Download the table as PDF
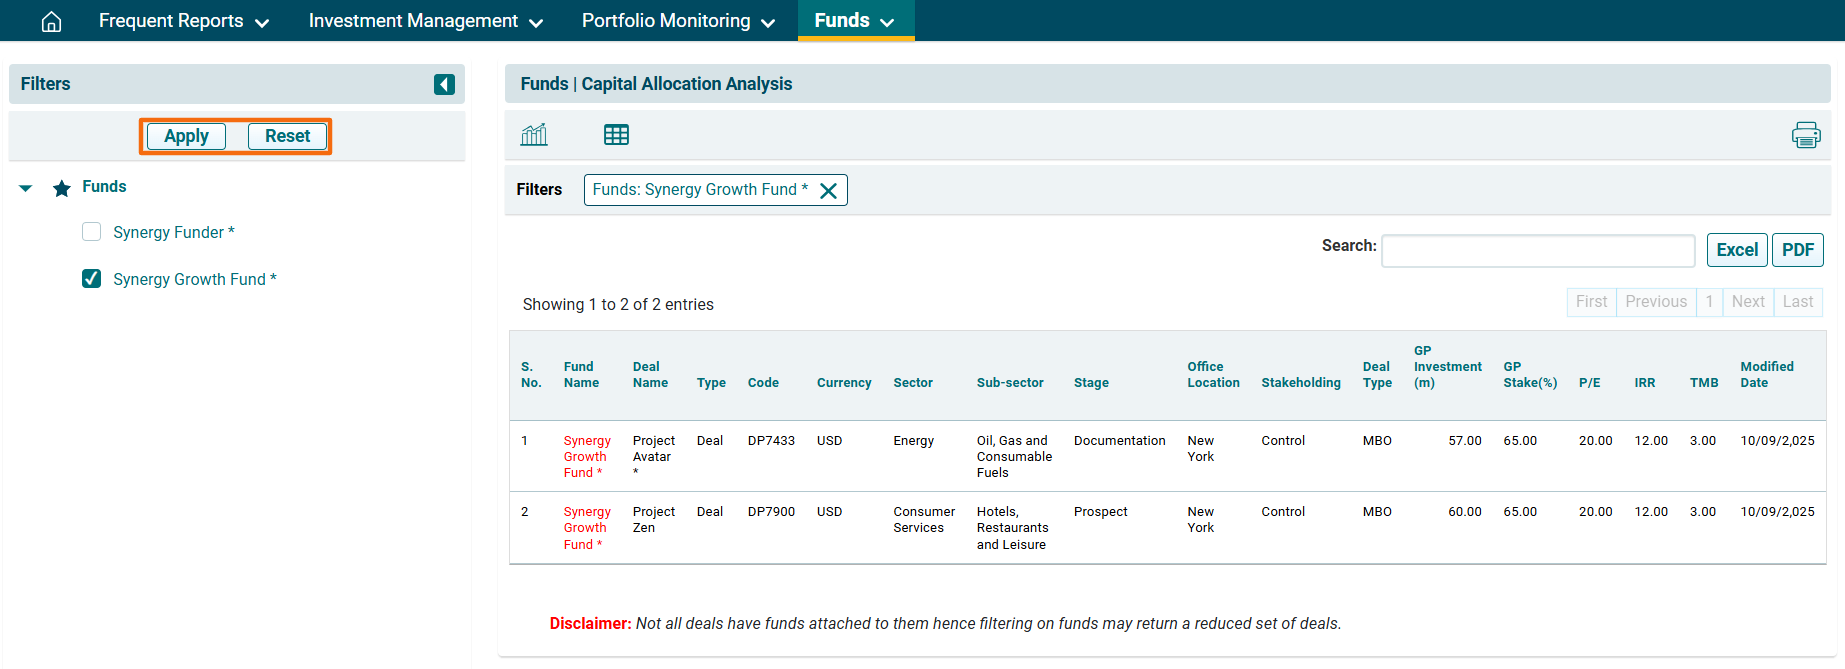 click(x=1797, y=250)
